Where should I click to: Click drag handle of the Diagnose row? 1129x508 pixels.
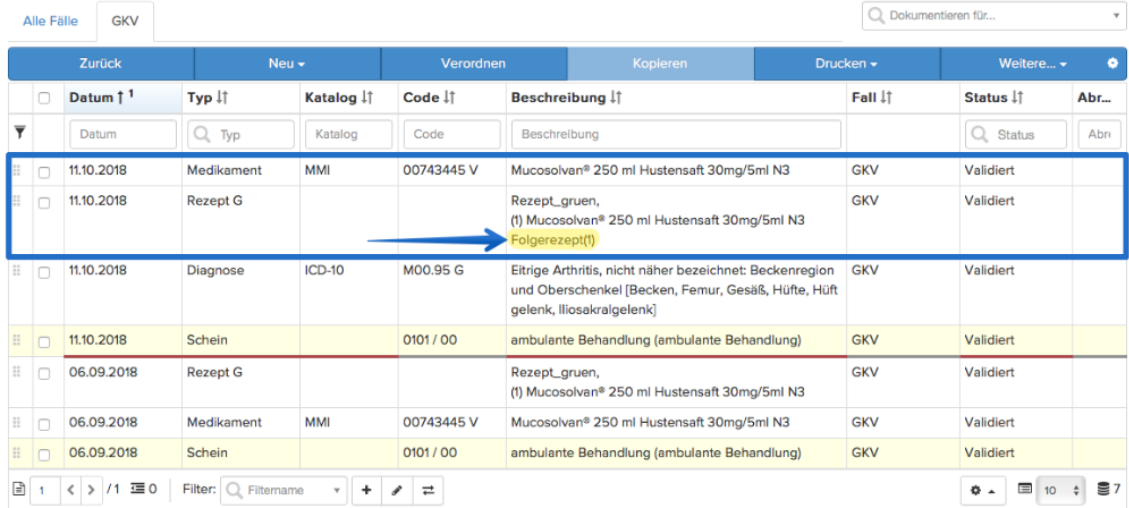pyautogui.click(x=17, y=271)
